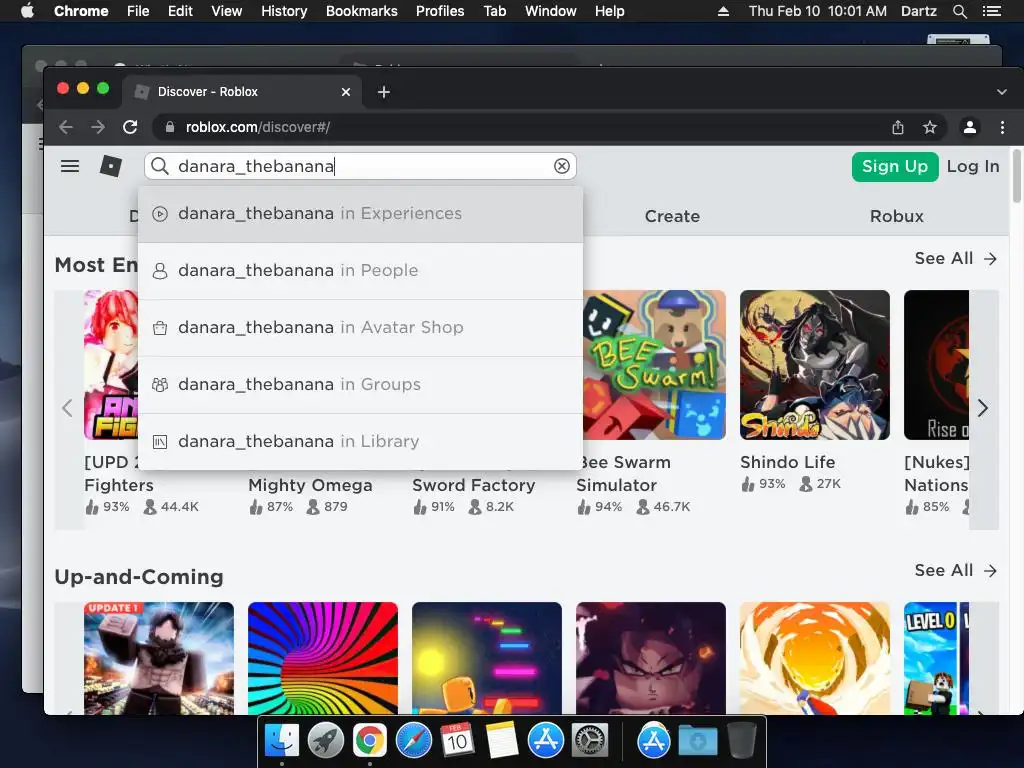Open the Mighty Omega title link
This screenshot has width=1024, height=768.
tap(310, 485)
